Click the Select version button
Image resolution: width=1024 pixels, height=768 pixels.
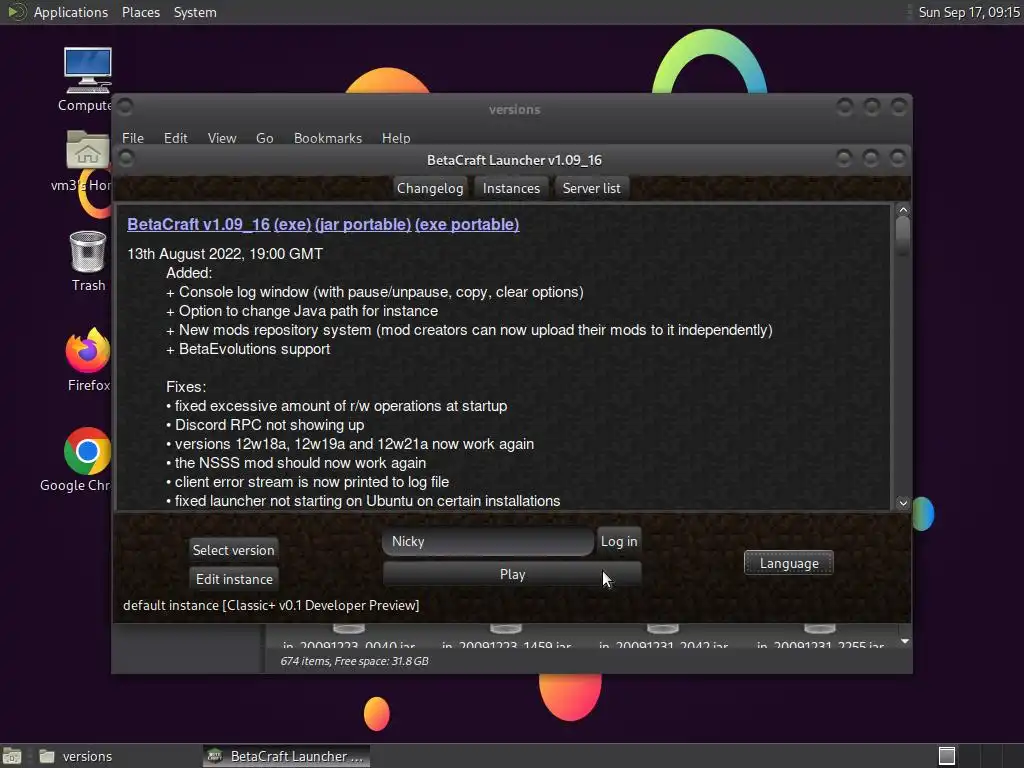point(233,550)
